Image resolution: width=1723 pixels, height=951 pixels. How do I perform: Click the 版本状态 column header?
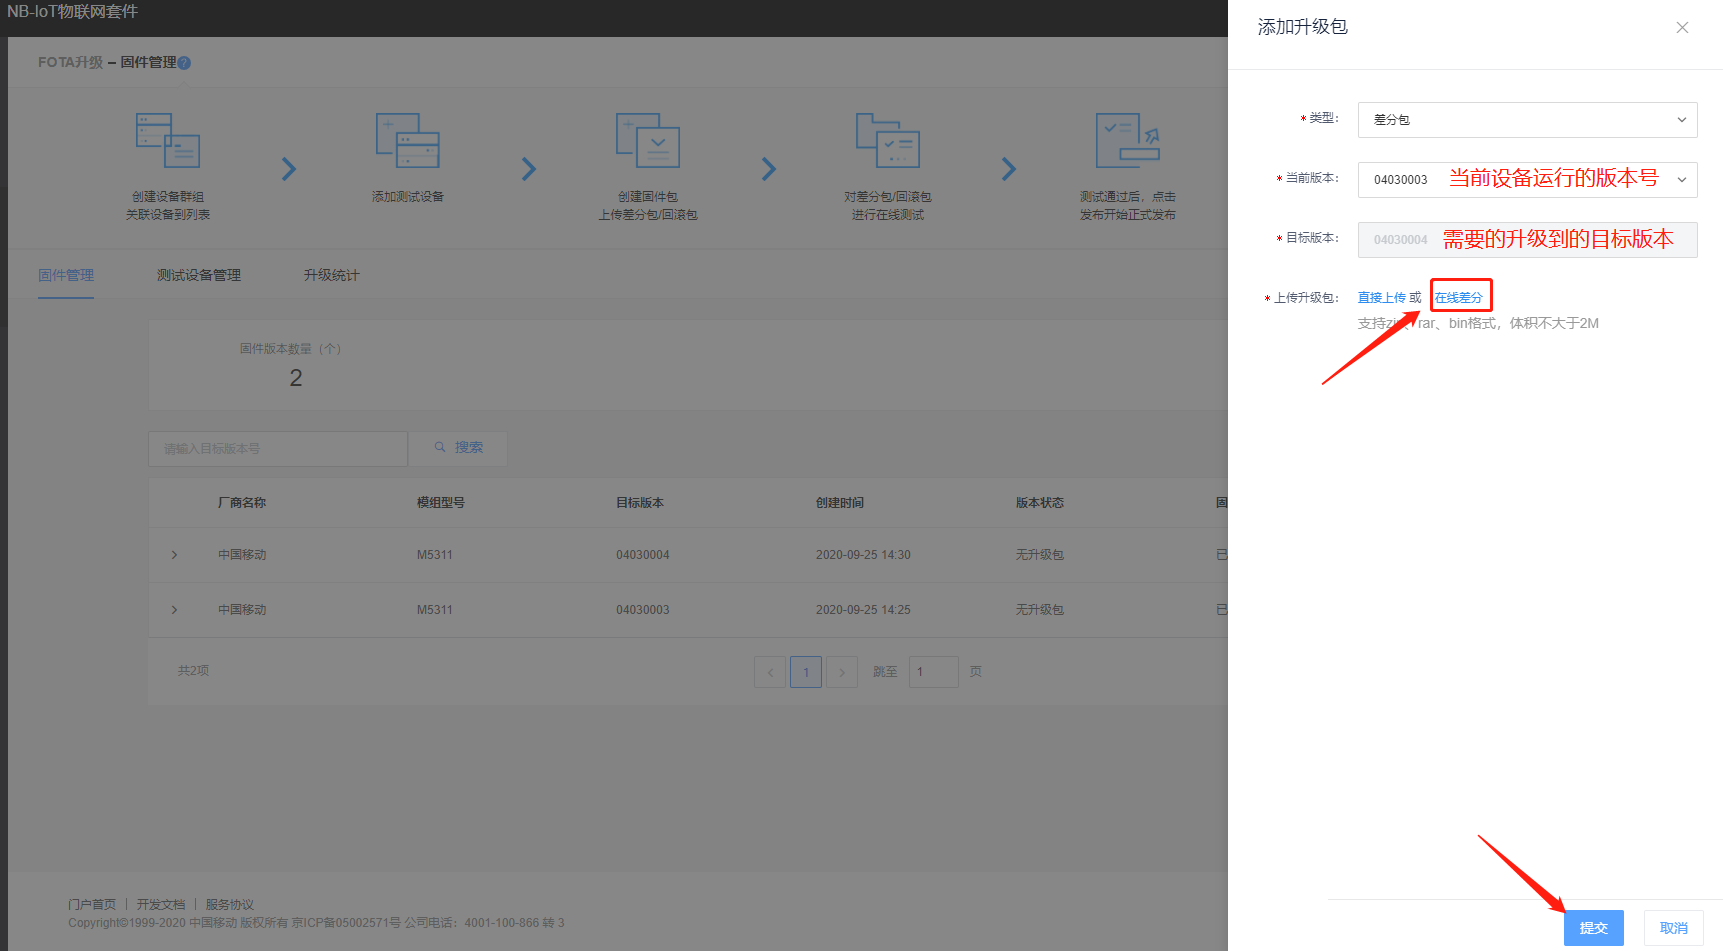click(1040, 503)
